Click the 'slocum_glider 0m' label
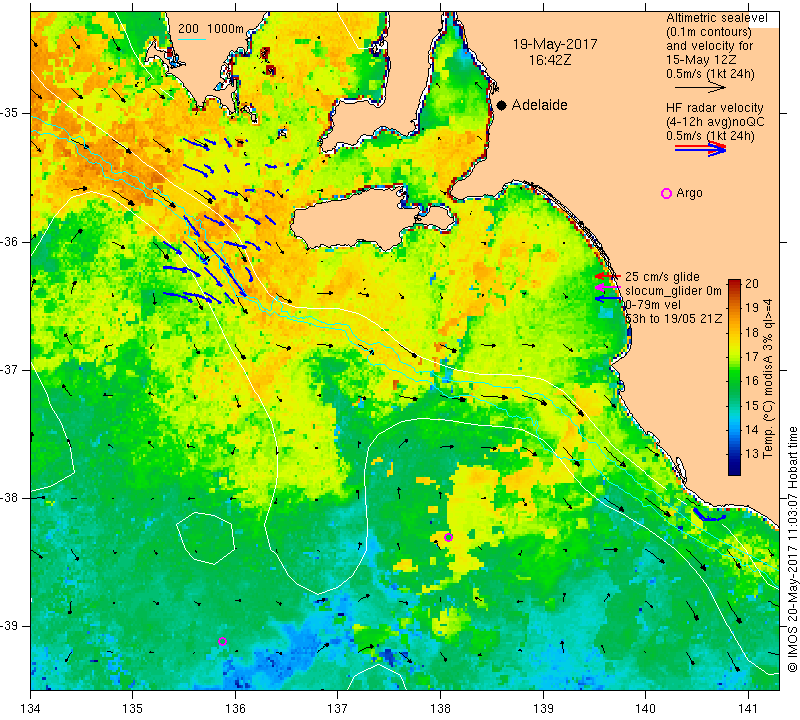 673,291
